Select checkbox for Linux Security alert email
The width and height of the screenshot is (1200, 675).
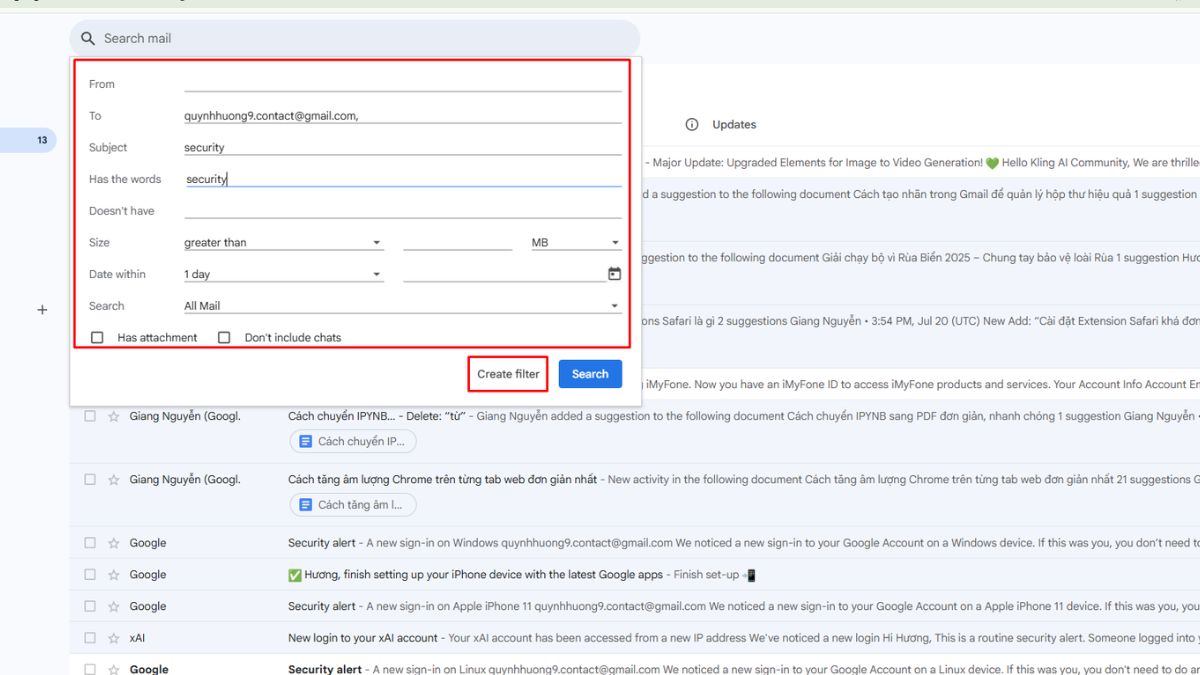click(x=90, y=669)
